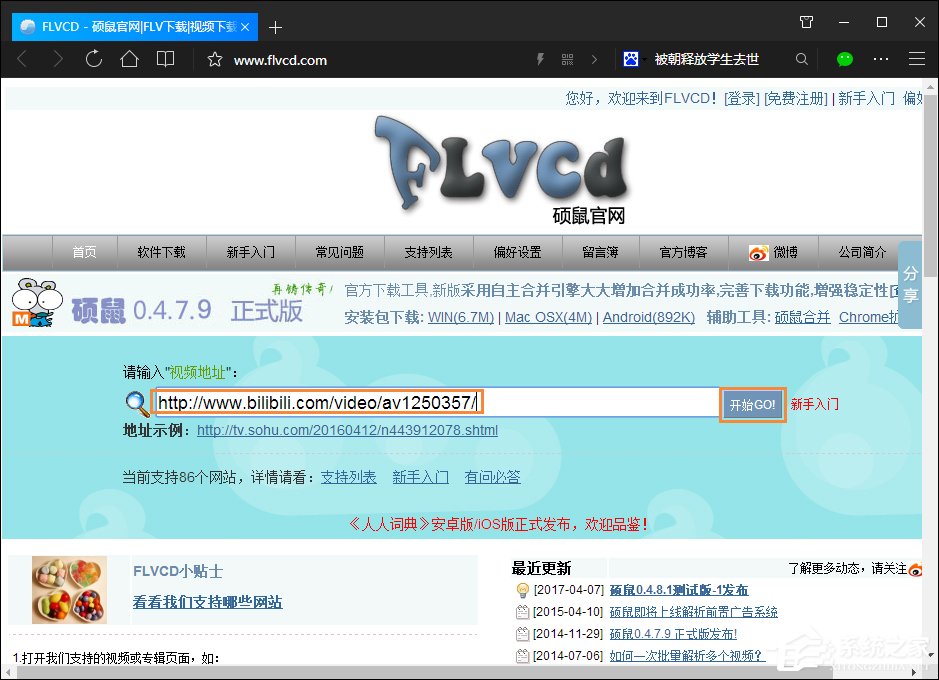Open the green messenger icon in the browser toolbar
The width and height of the screenshot is (939, 680).
click(x=844, y=59)
